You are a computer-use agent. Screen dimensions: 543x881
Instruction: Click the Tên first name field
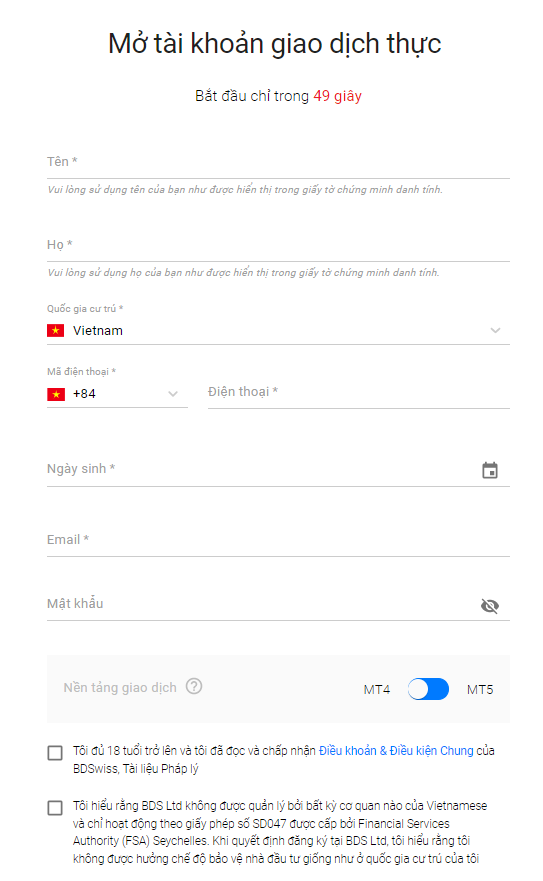(278, 163)
